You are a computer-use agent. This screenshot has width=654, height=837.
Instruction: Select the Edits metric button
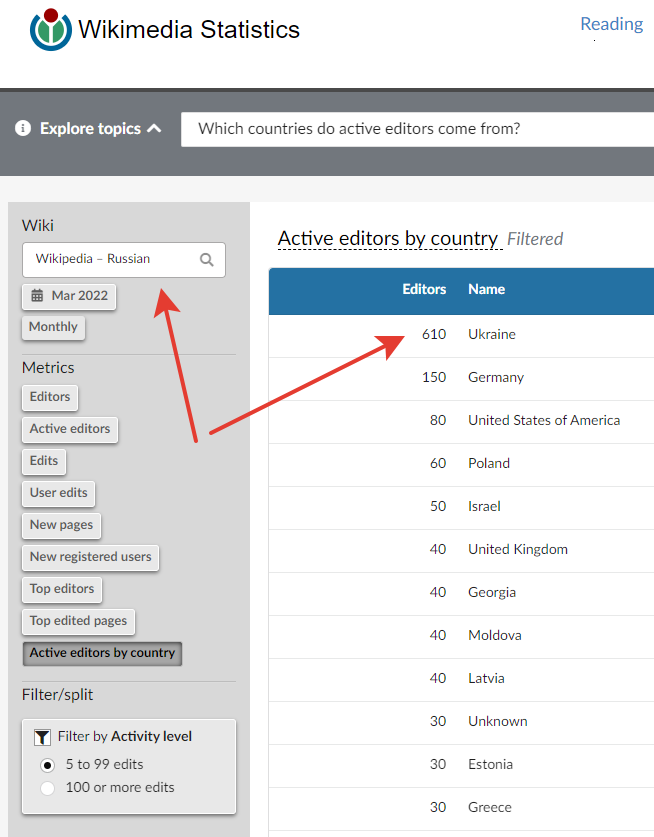(44, 461)
